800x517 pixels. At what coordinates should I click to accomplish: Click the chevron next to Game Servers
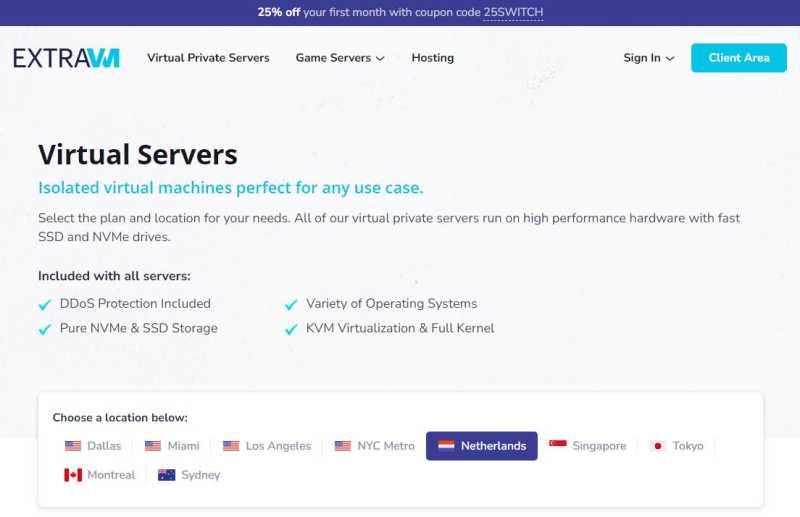(380, 59)
